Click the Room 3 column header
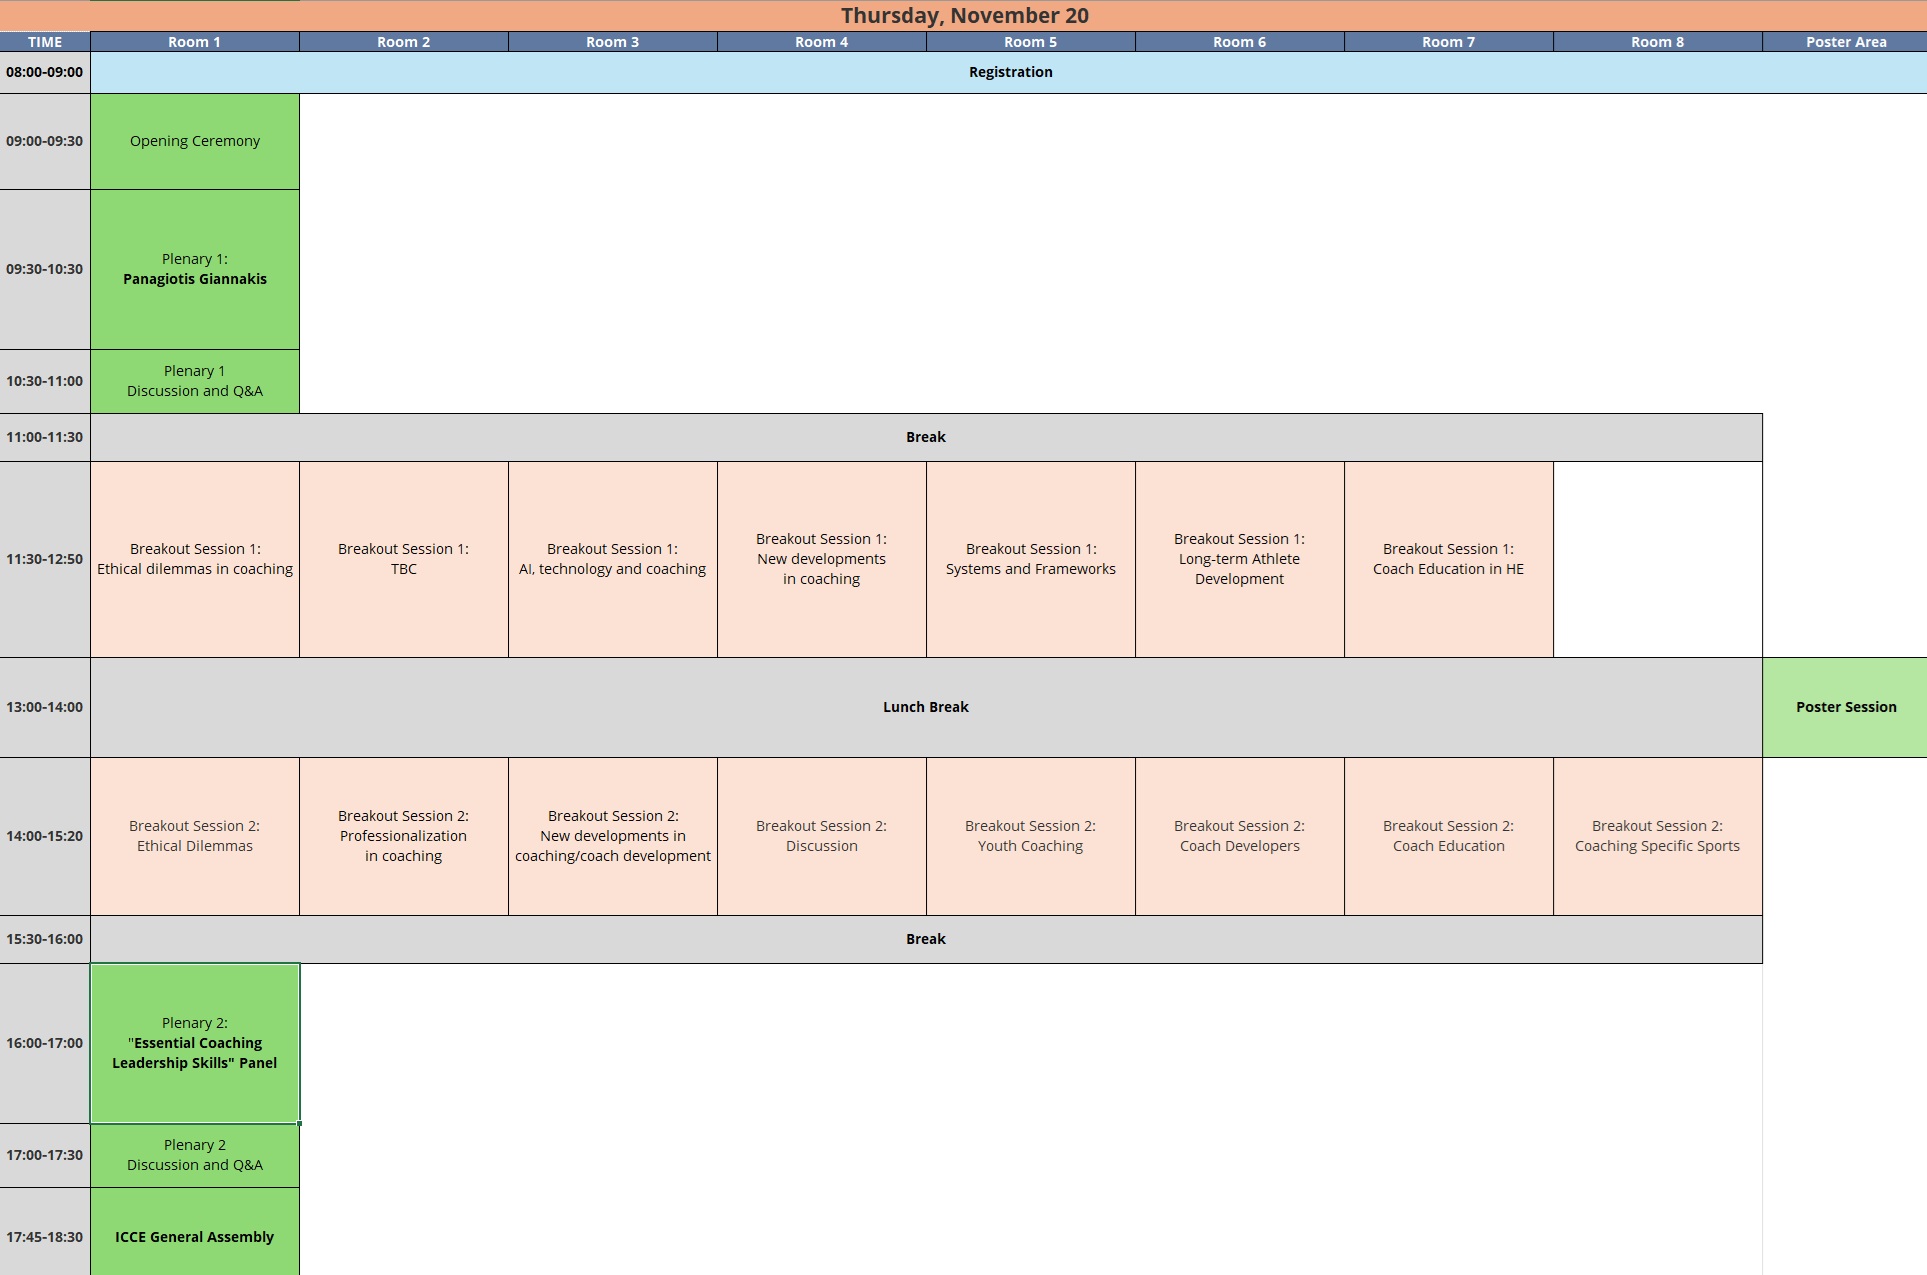 click(x=612, y=42)
